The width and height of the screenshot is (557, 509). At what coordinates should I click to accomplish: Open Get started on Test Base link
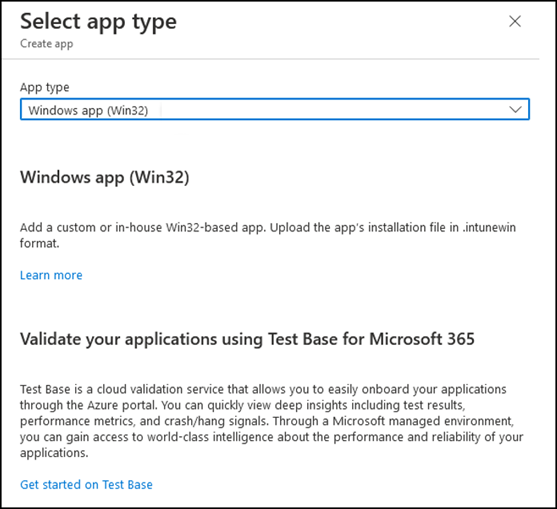click(86, 484)
